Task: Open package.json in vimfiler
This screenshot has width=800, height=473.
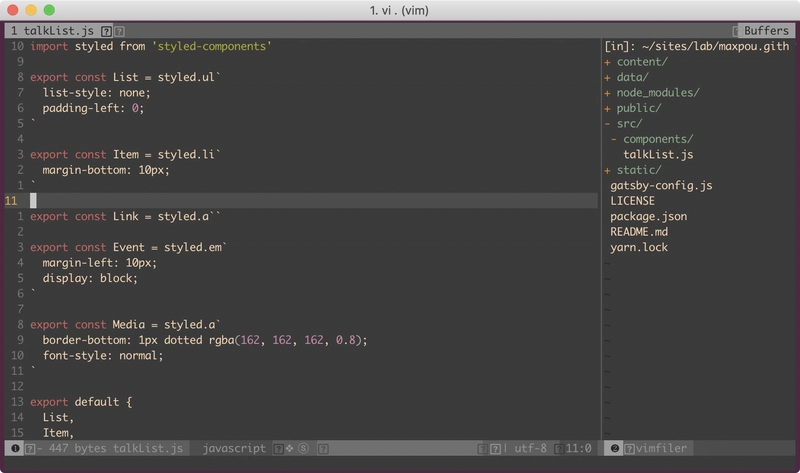Action: [x=648, y=216]
